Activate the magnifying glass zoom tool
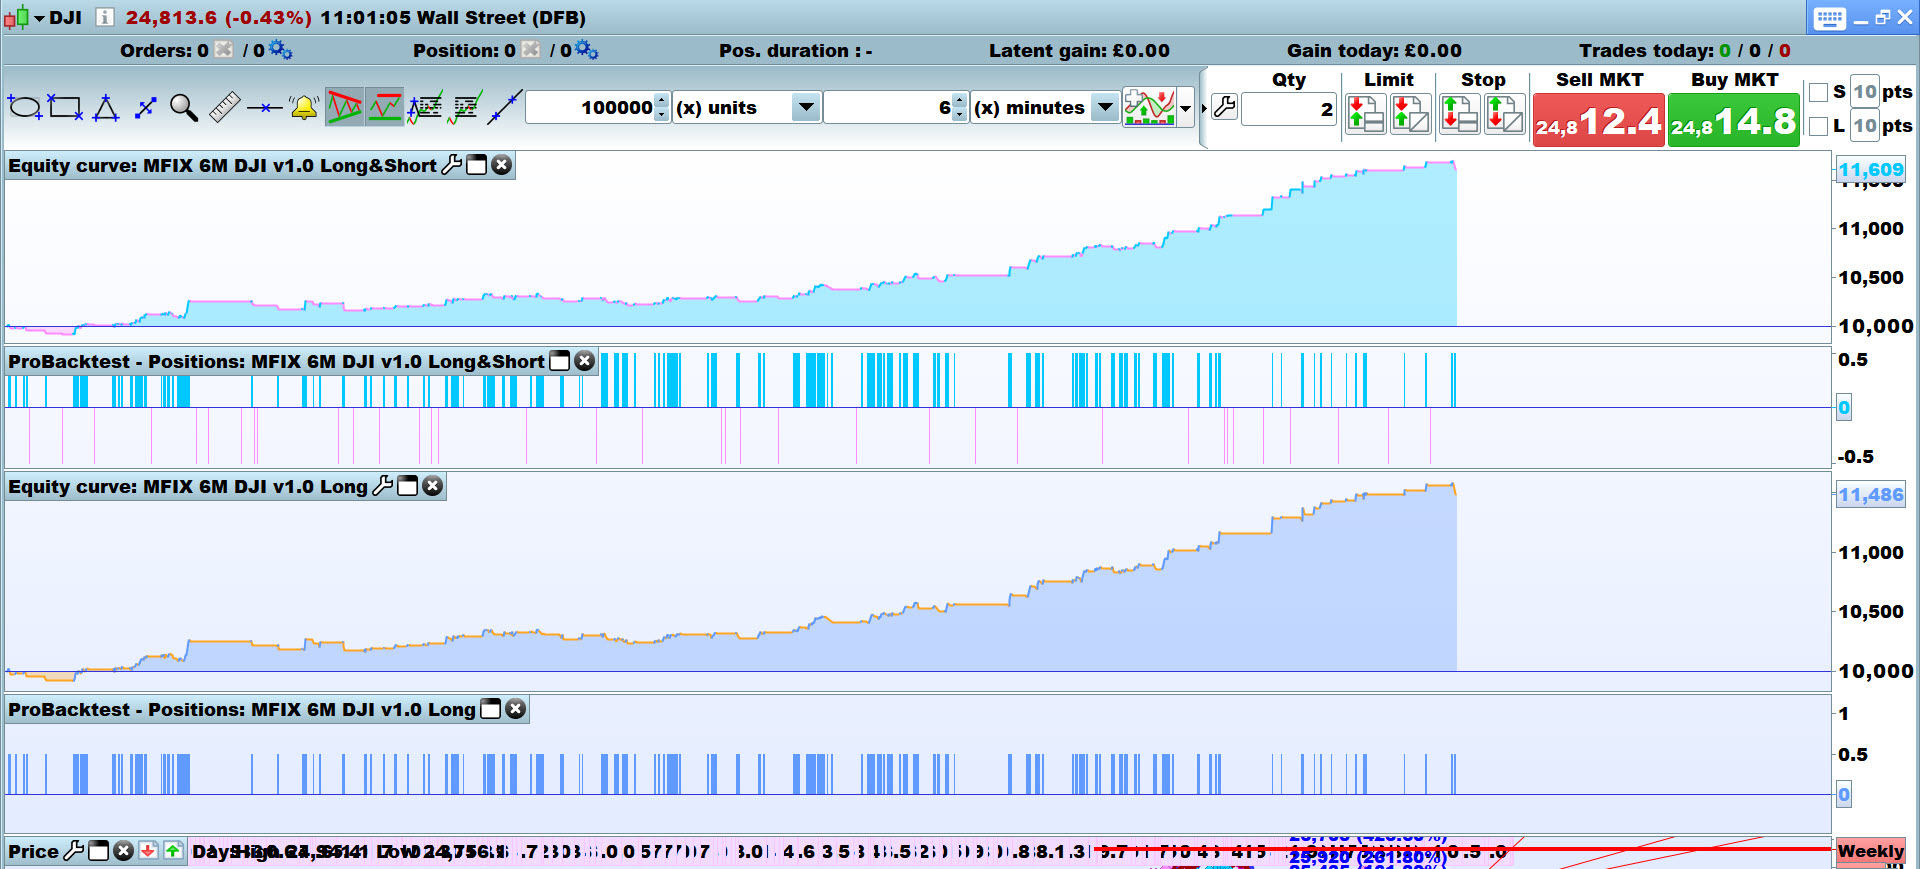 coord(184,107)
